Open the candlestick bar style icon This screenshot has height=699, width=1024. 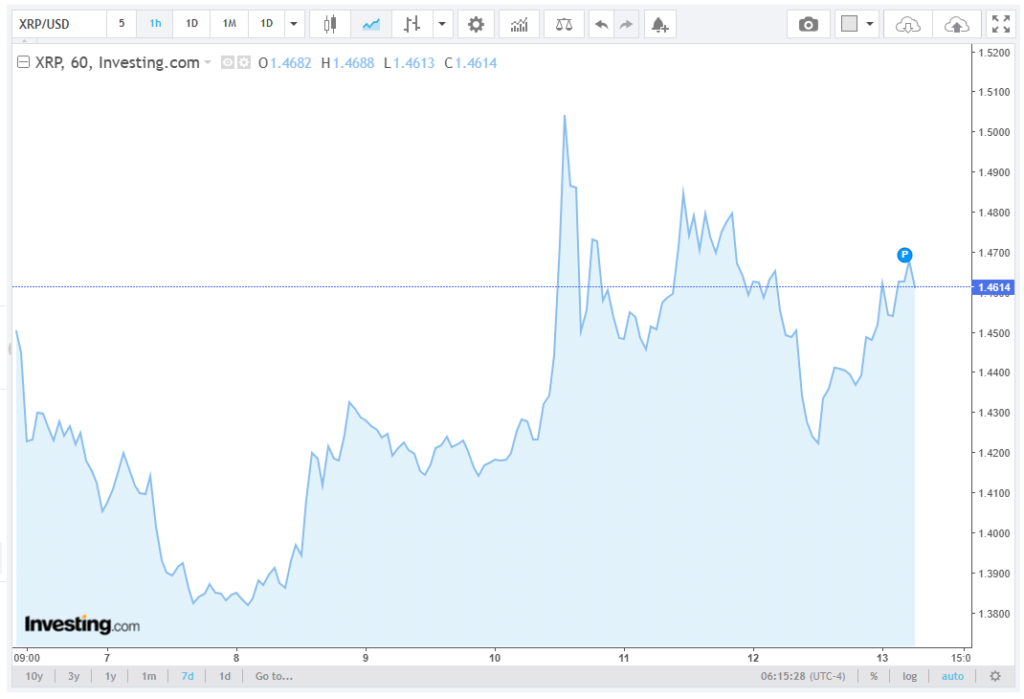pos(330,24)
